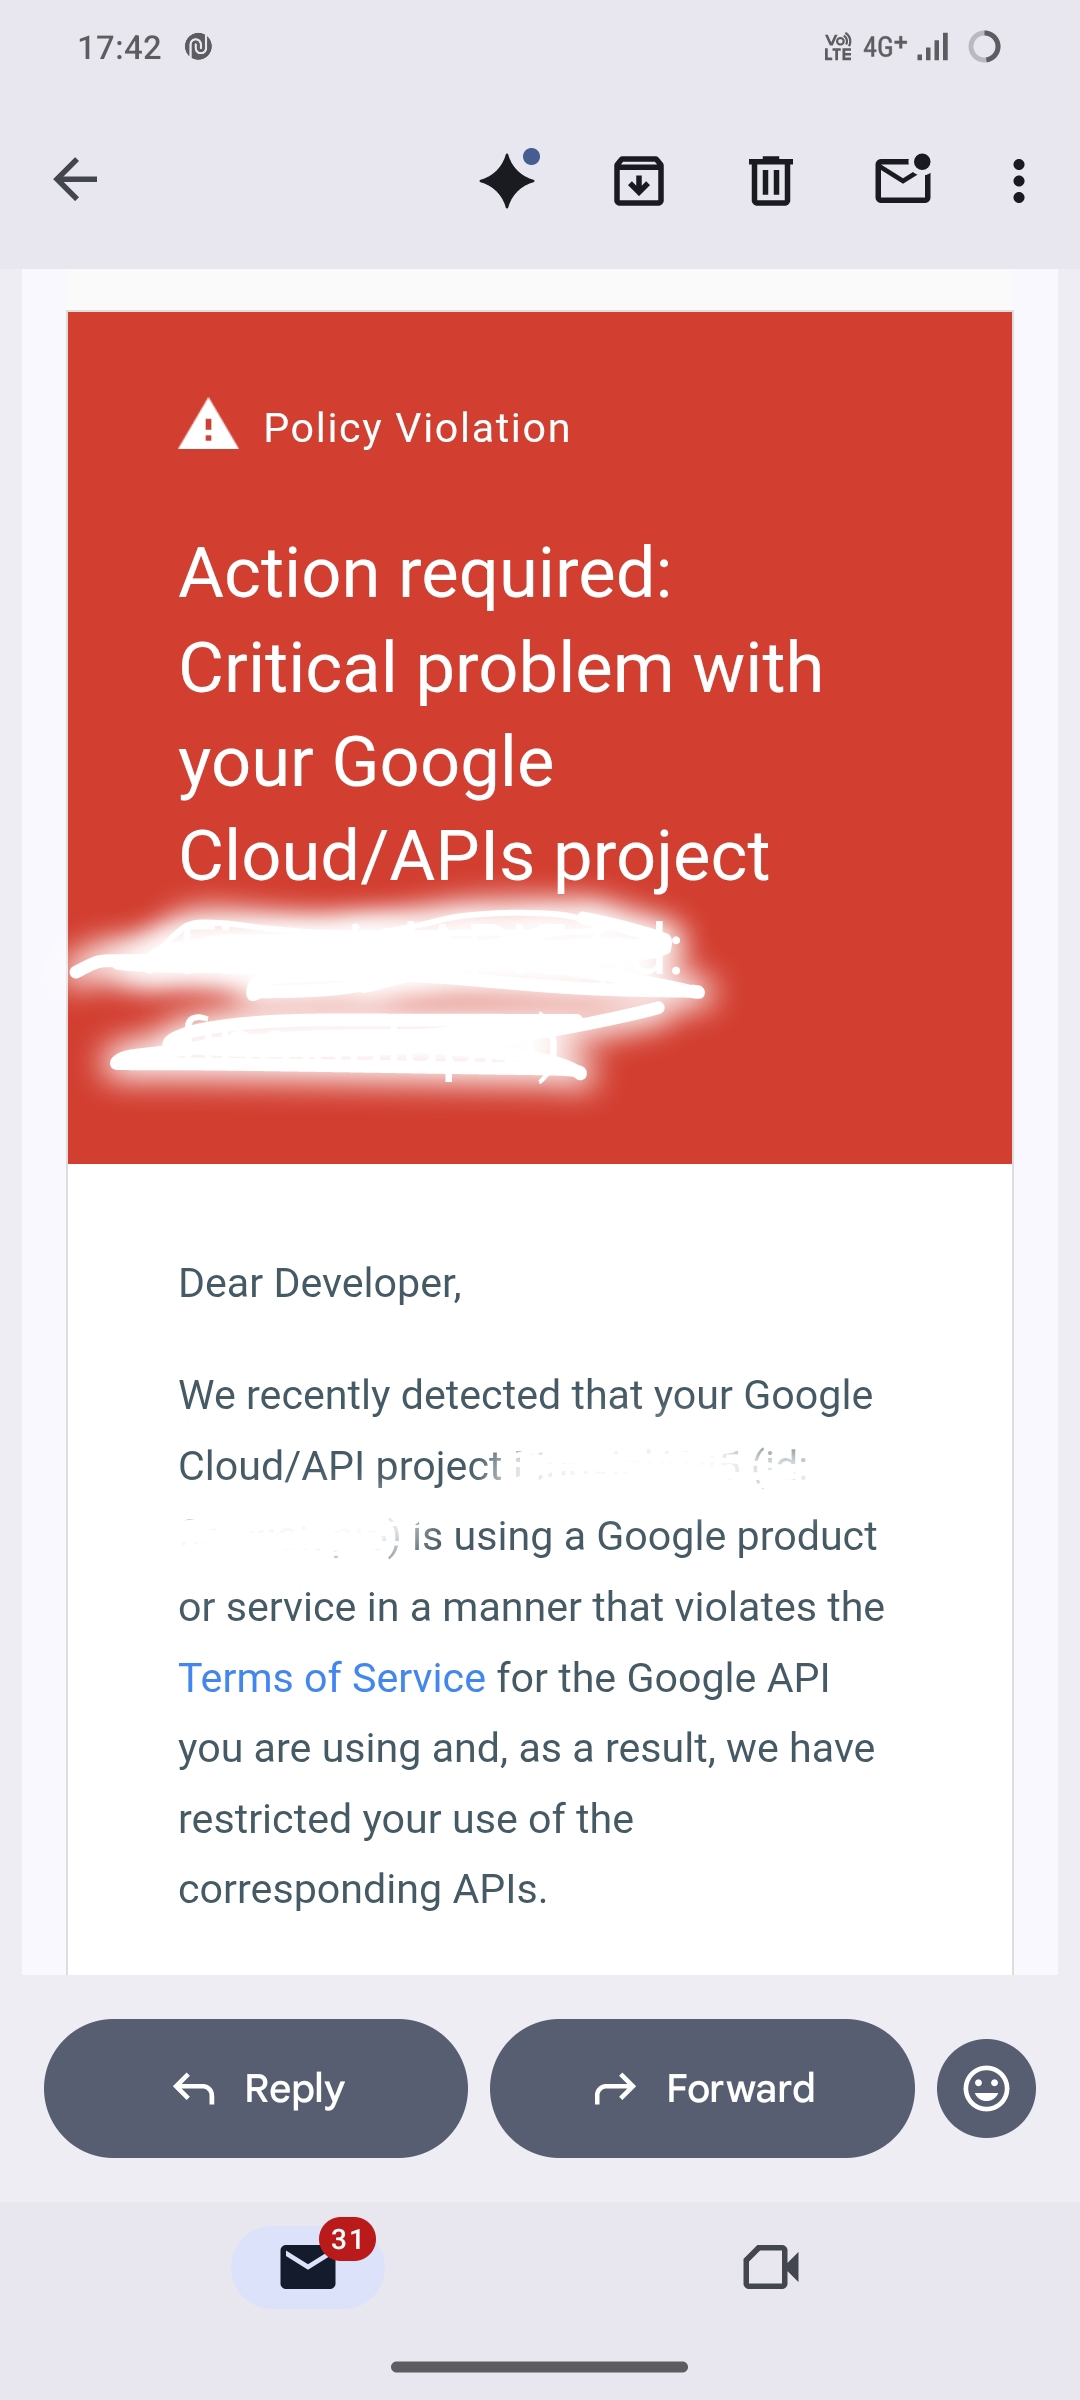Add an emoji reaction
This screenshot has width=1080, height=2400.
point(986,2088)
